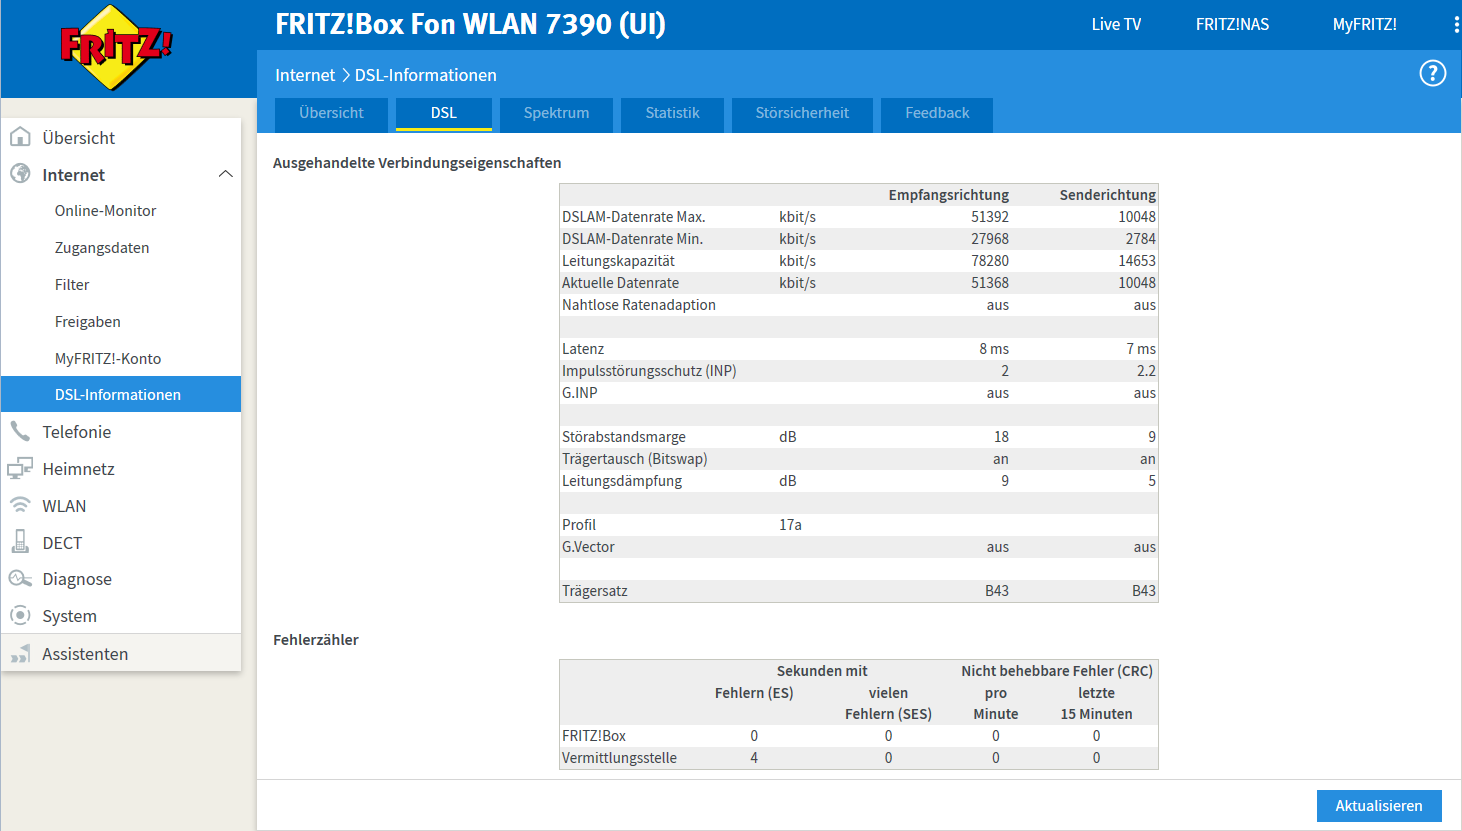Screen dimensions: 1462x831
Task: Click the Impulsstörungsschutz (INP) row label
Action: (649, 371)
